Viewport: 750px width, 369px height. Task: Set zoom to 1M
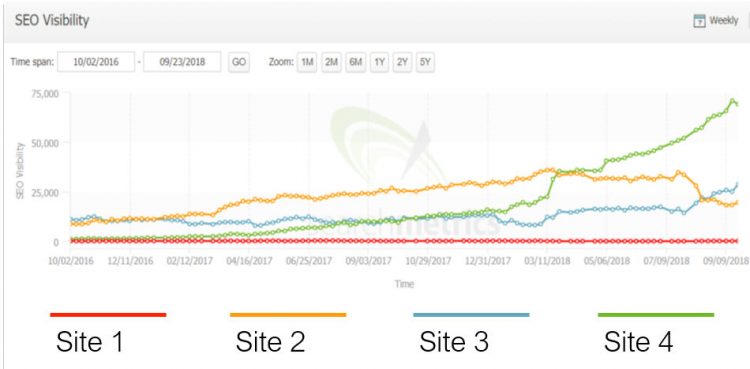pos(307,62)
